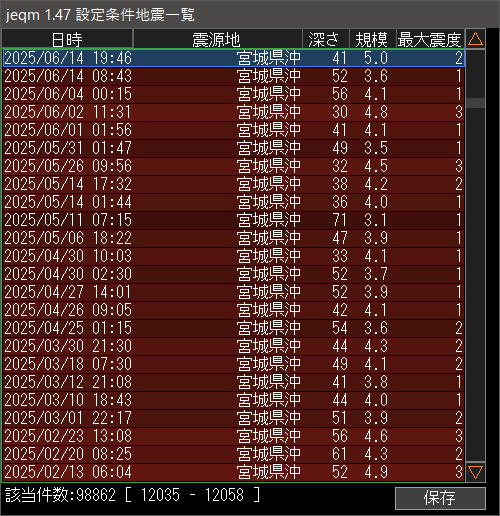This screenshot has width=500, height=516.
Task: Click the scrollbar thumb in the list
Action: click(x=475, y=103)
